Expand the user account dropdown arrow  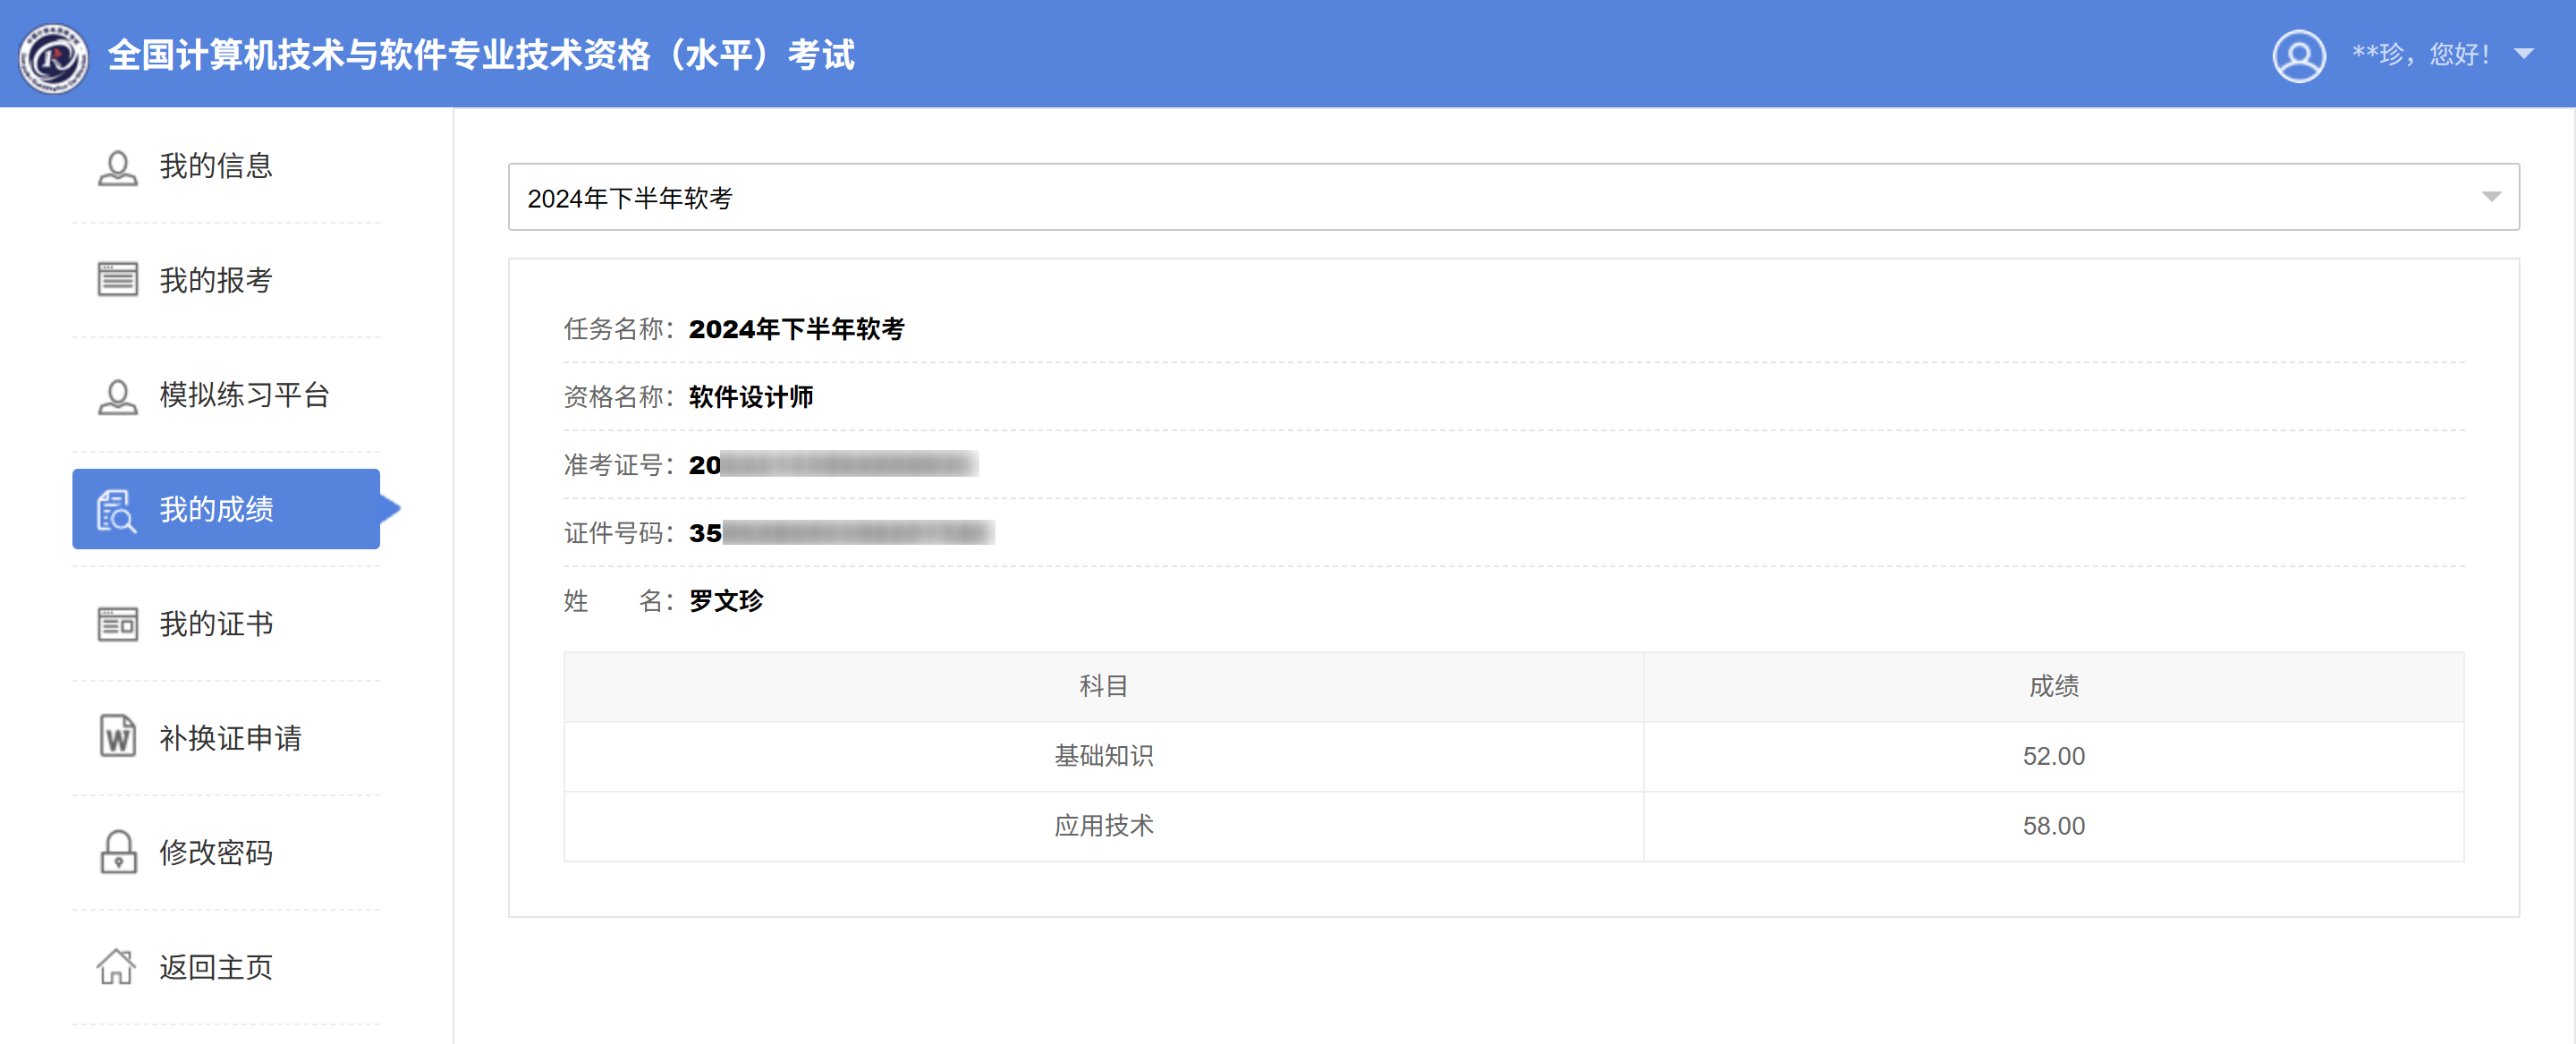2524,54
